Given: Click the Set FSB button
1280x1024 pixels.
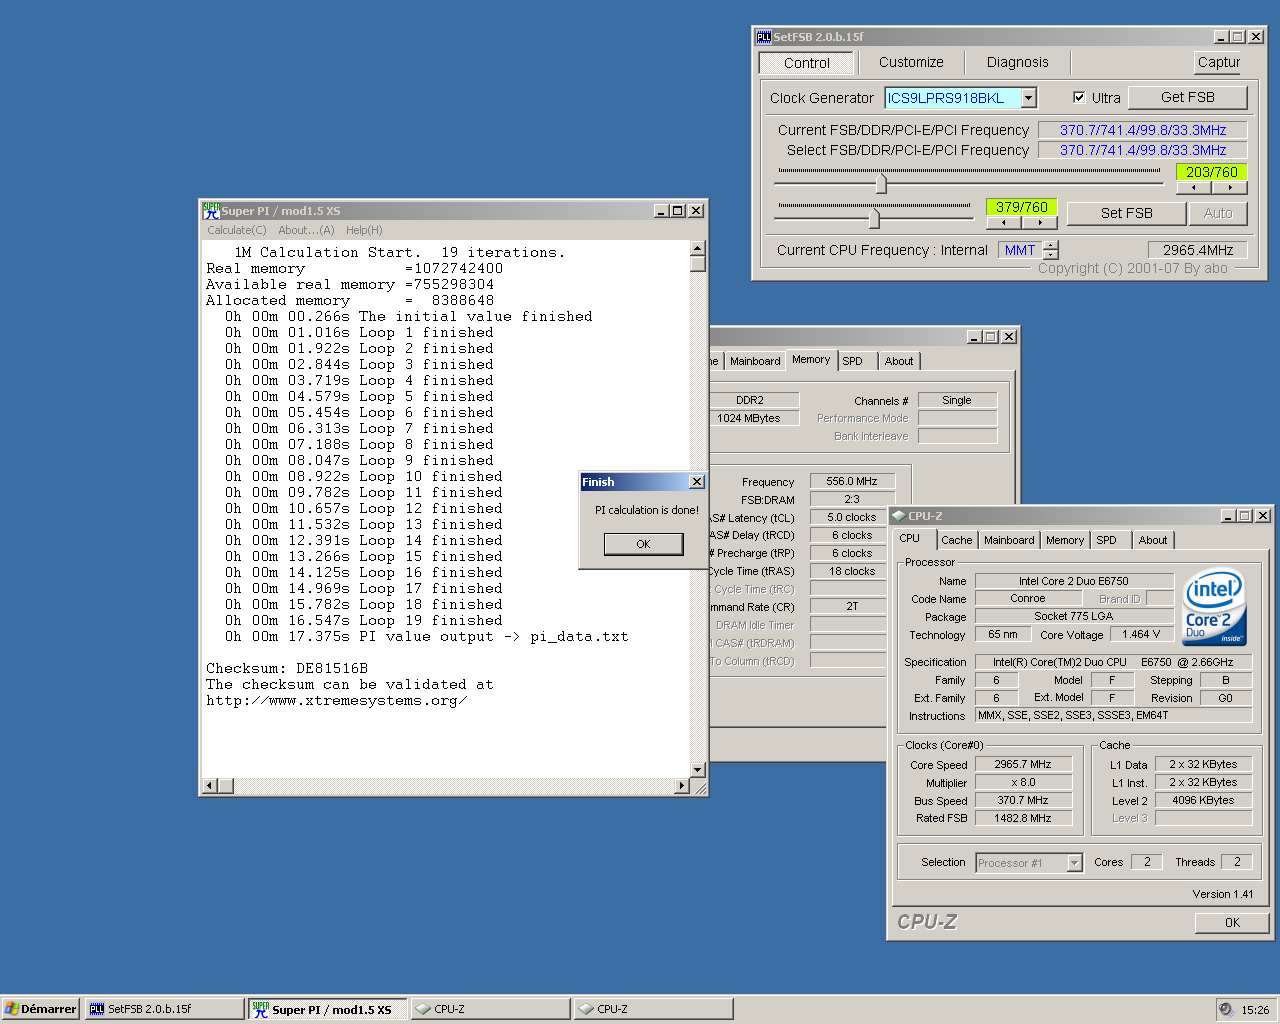Looking at the screenshot, I should click(1127, 213).
